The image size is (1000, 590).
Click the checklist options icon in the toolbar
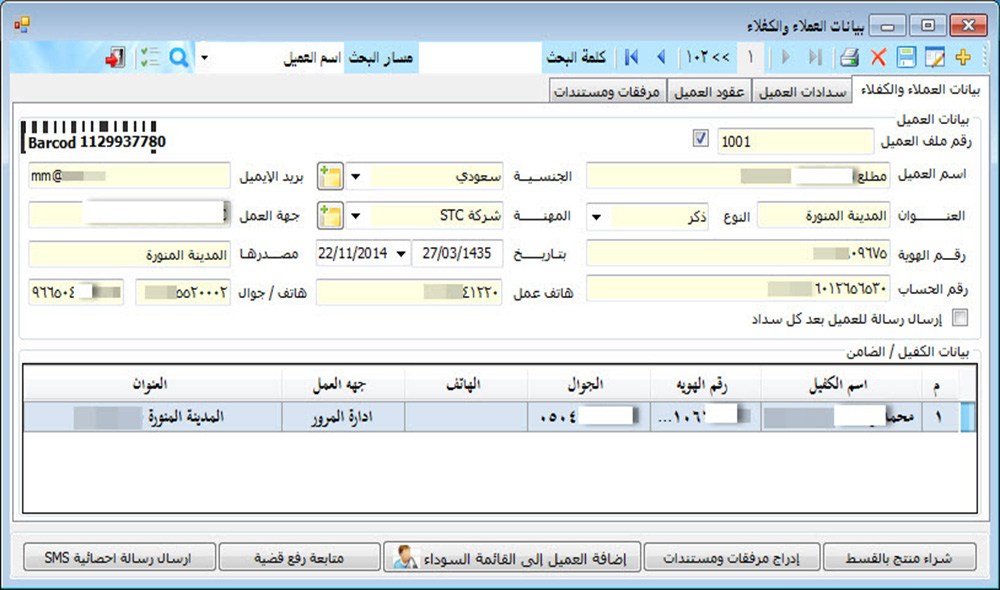click(150, 58)
